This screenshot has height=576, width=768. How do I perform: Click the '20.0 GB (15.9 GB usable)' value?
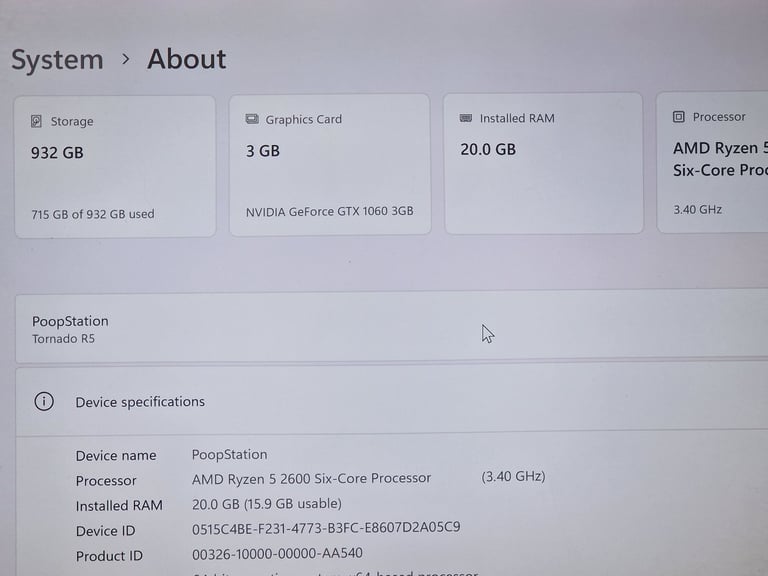coord(267,504)
